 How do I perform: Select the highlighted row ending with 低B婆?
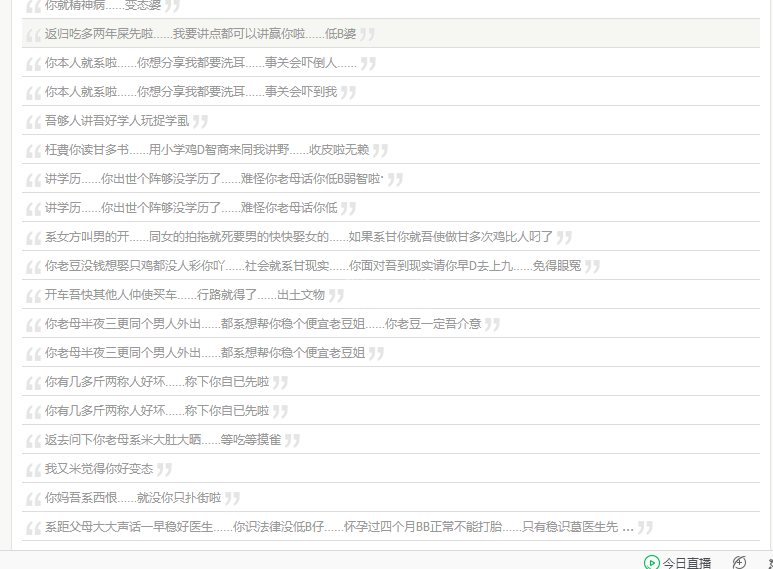tap(391, 34)
